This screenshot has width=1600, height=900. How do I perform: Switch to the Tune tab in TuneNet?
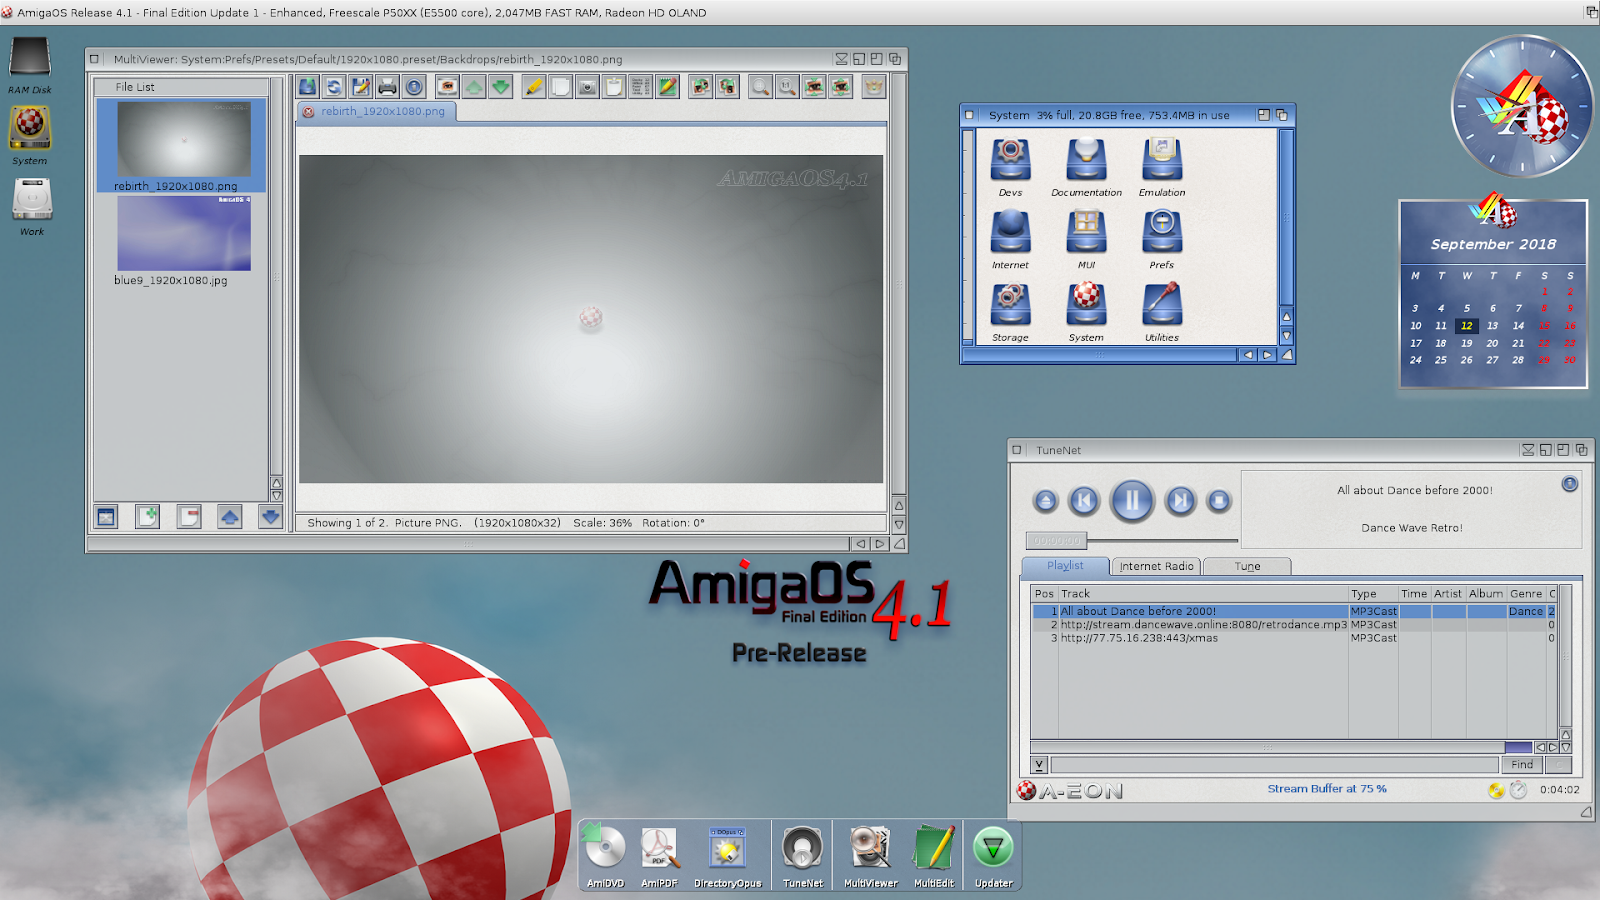(1247, 566)
